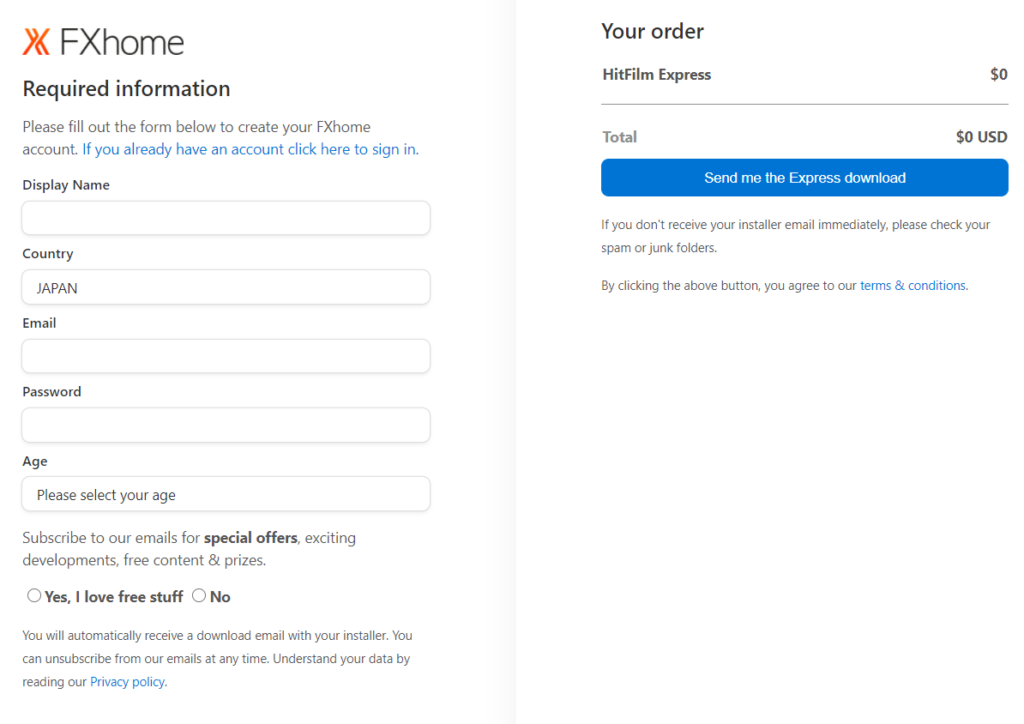This screenshot has height=724, width=1024.
Task: Select the No subscription radio button
Action: point(199,595)
